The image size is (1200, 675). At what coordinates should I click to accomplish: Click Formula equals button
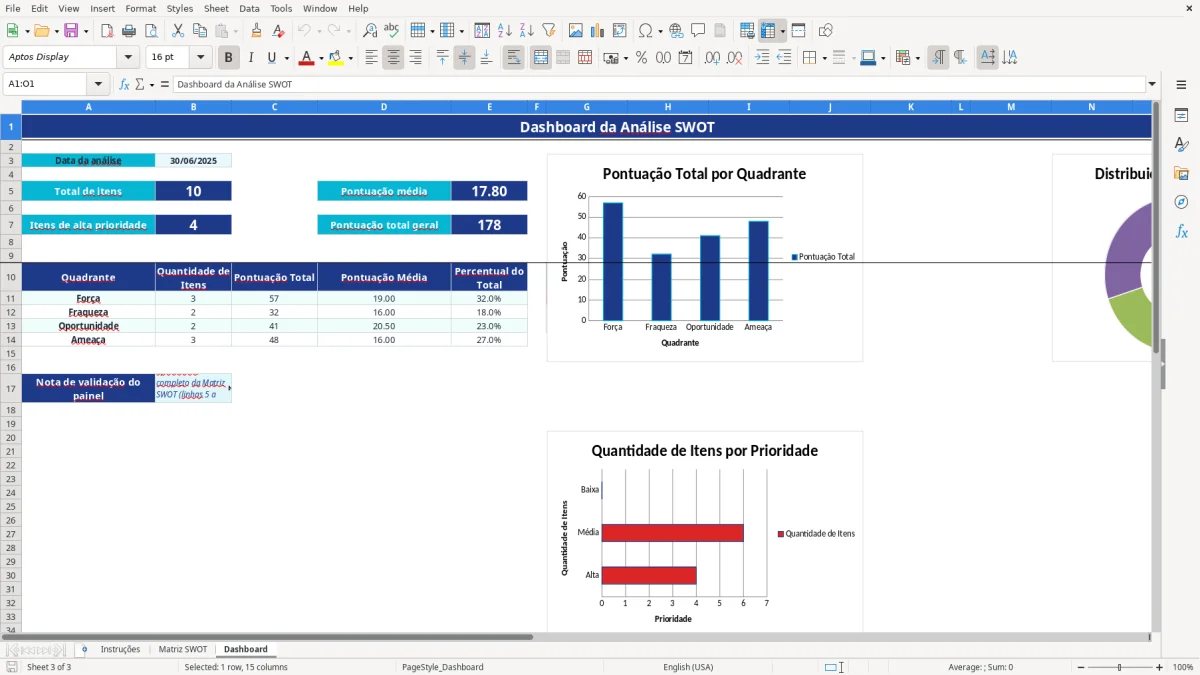point(165,85)
